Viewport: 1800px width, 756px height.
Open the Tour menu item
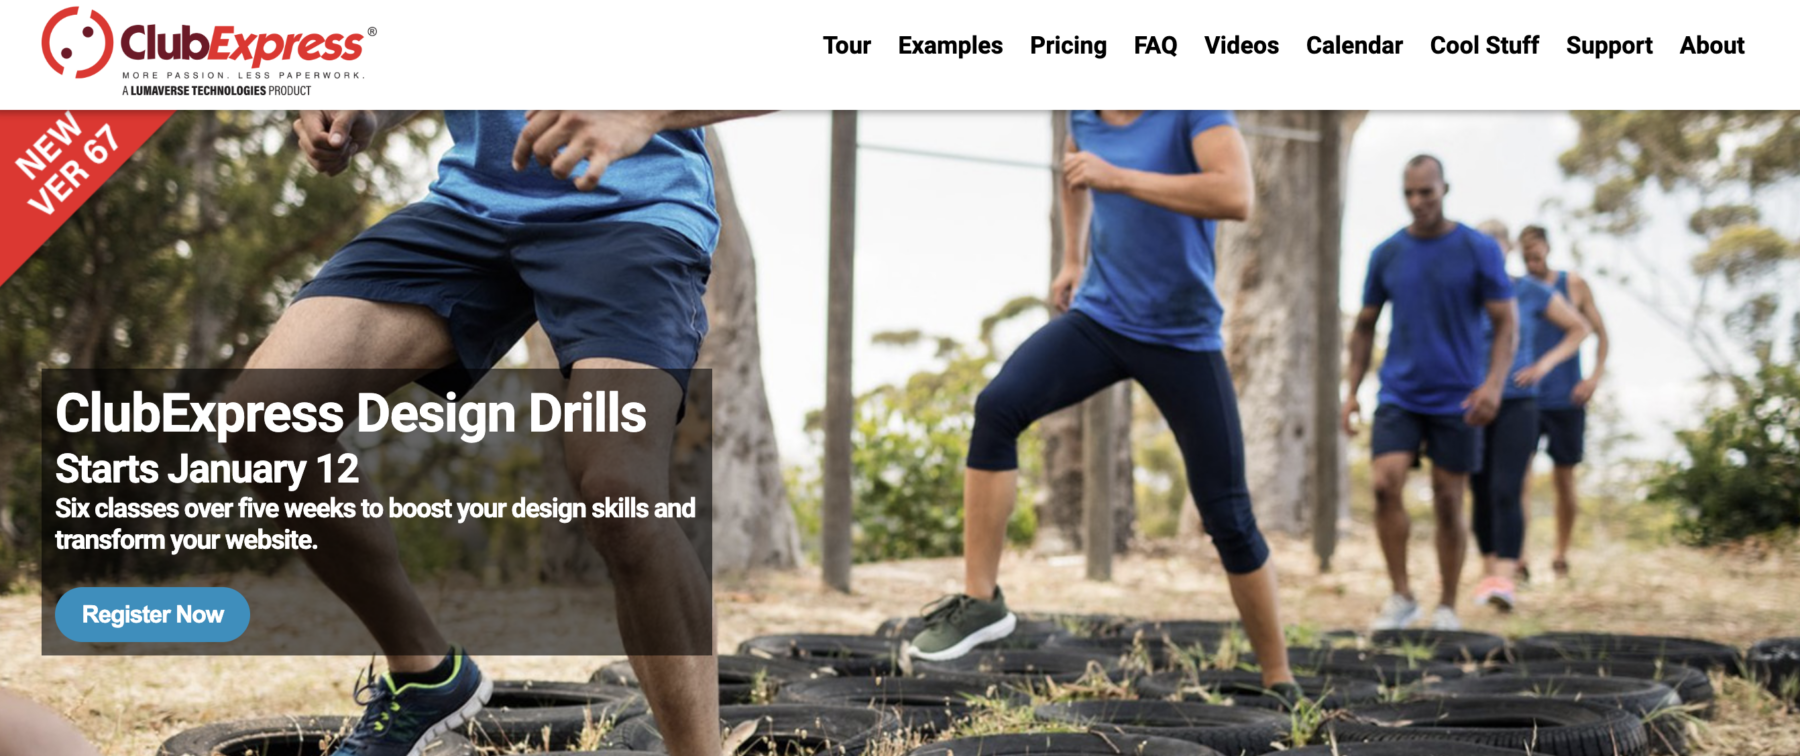[846, 45]
